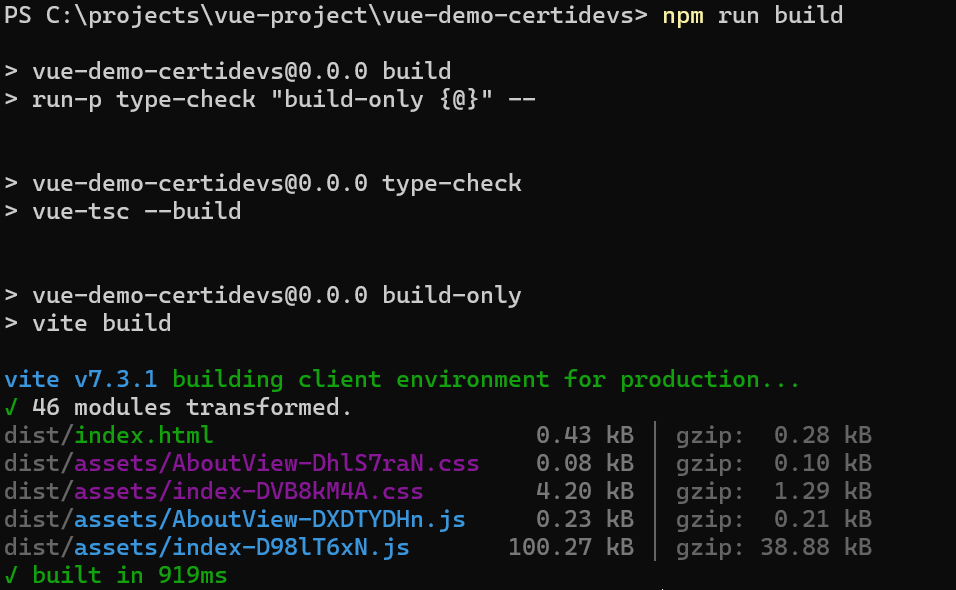Click the green checkmark before "built in 919ms"

(11, 576)
